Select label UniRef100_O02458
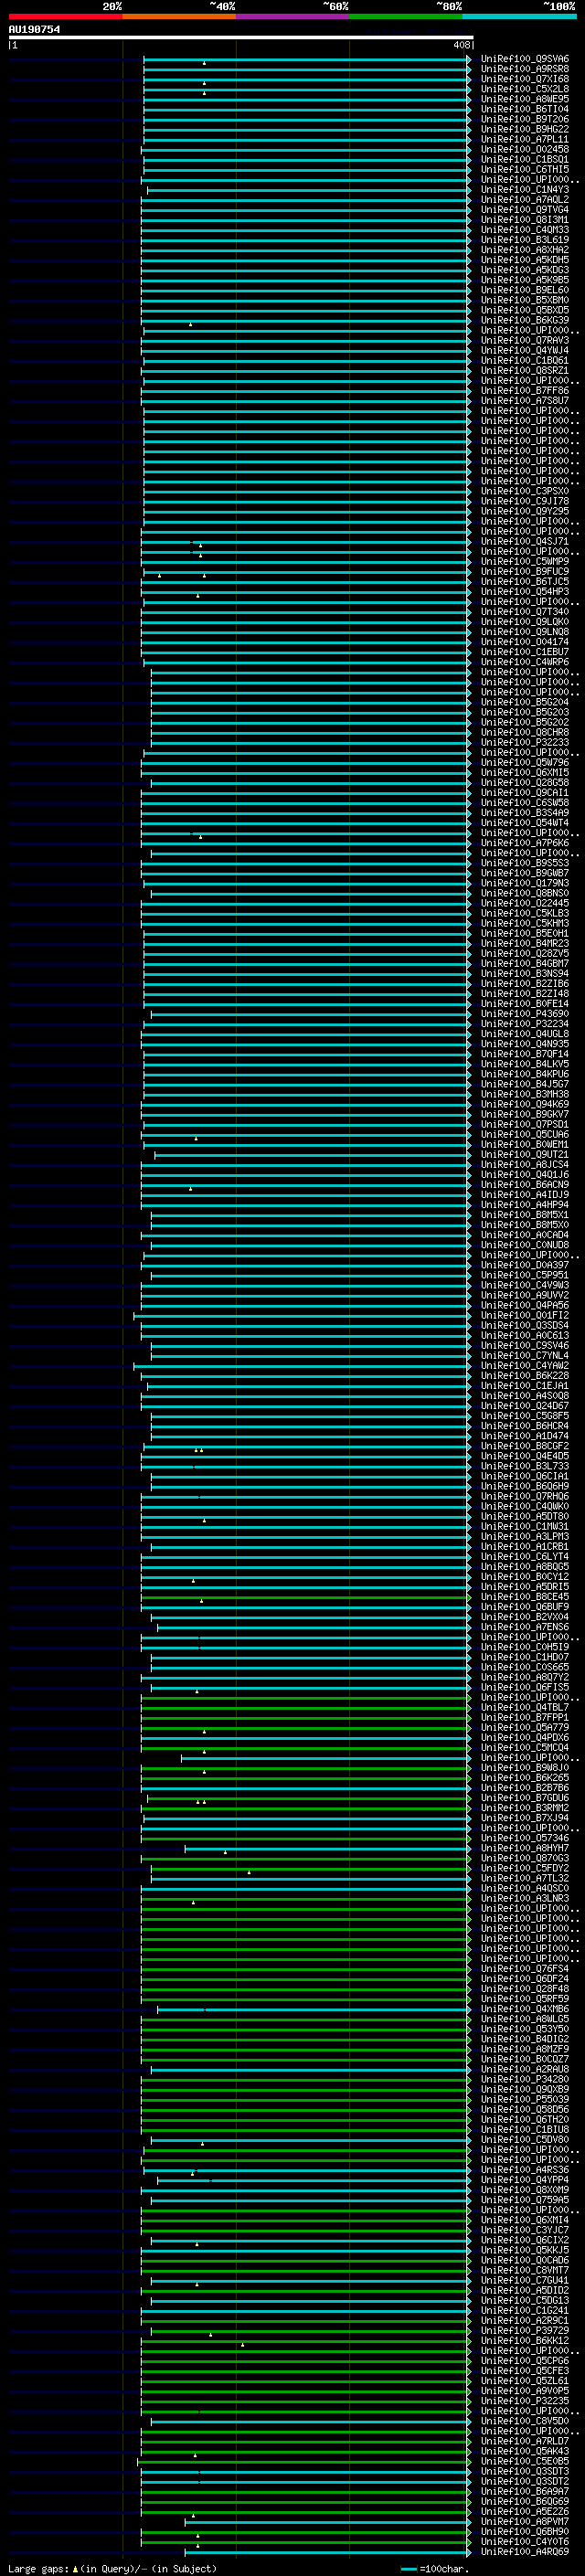 (524, 149)
